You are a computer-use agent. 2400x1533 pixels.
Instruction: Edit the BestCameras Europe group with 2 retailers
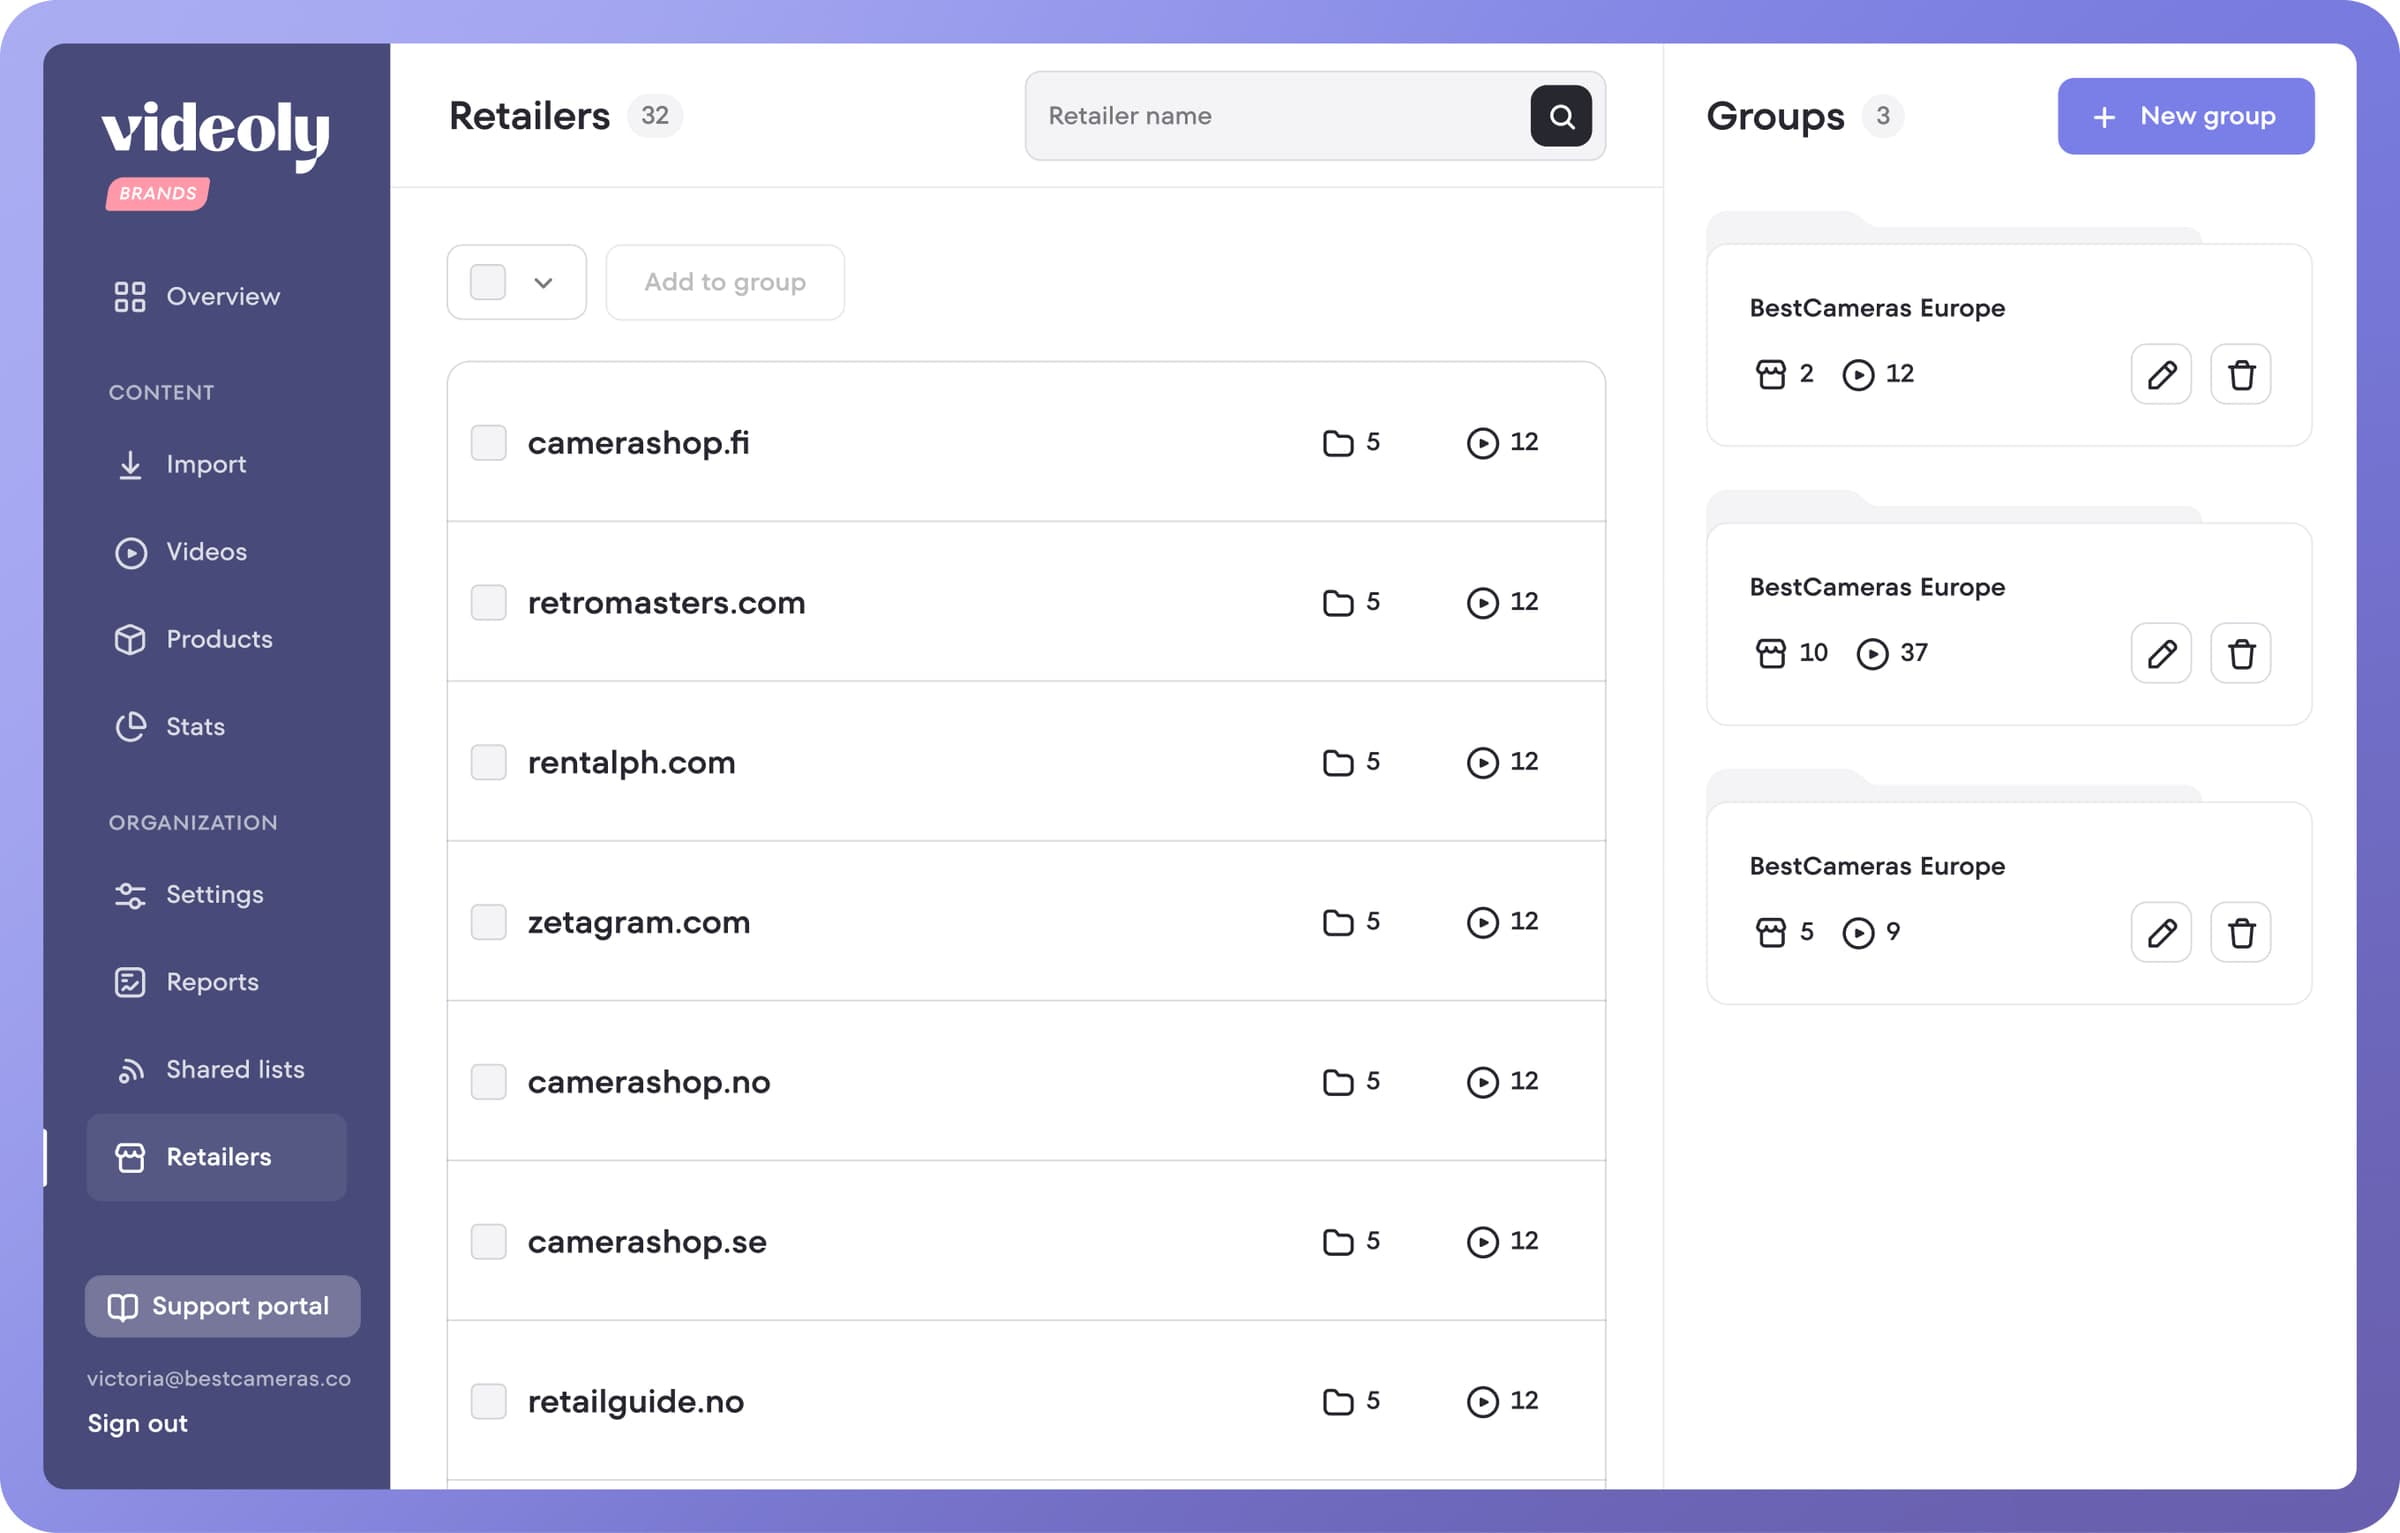click(x=2161, y=374)
